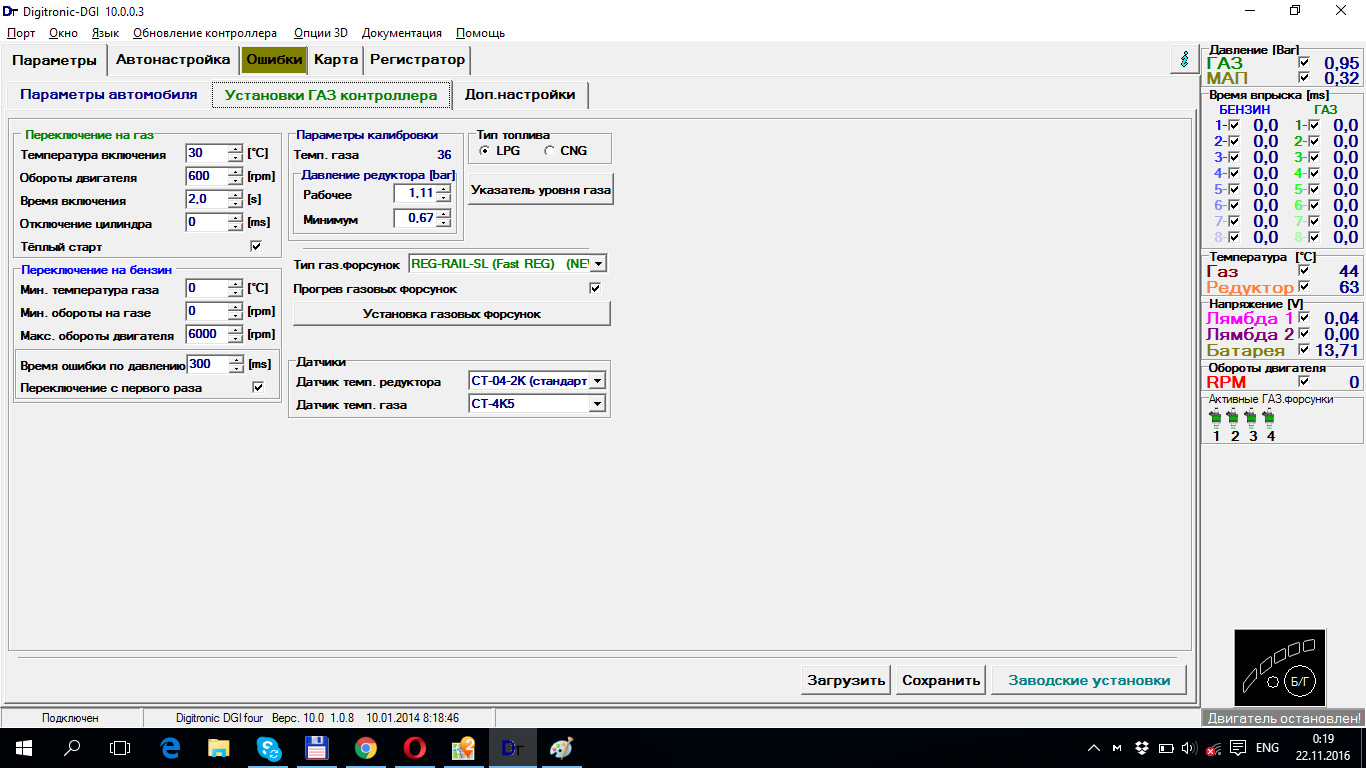
Task: Click the Загрузить button
Action: 846,680
